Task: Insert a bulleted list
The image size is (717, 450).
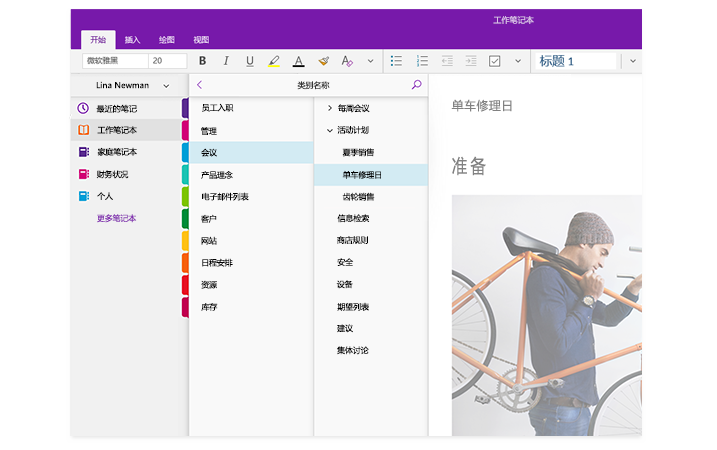Action: (396, 61)
